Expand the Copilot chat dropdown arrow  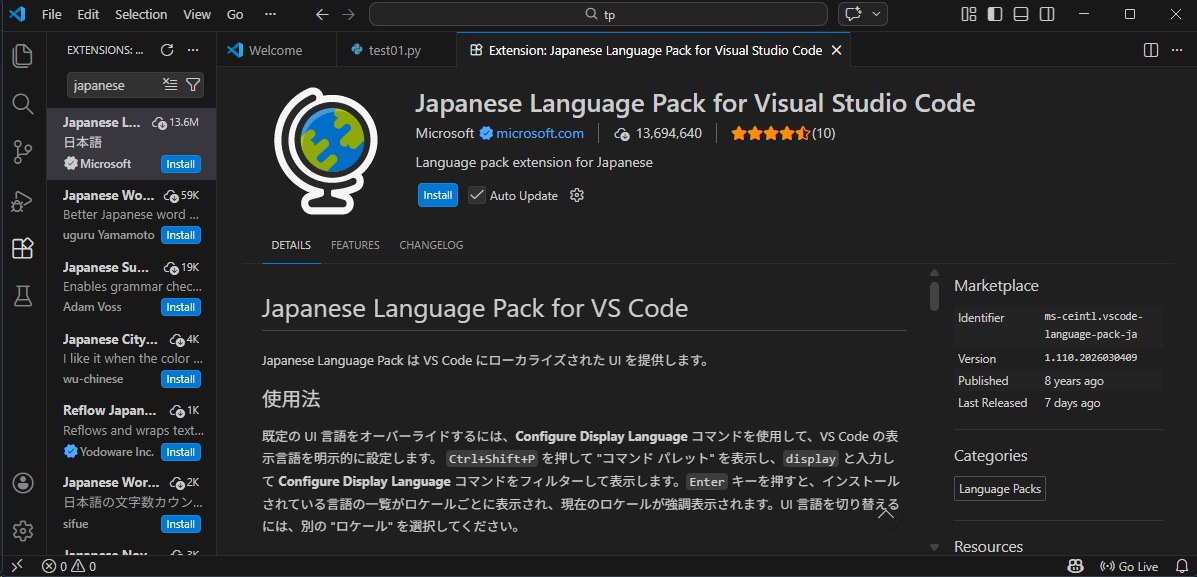tap(877, 14)
